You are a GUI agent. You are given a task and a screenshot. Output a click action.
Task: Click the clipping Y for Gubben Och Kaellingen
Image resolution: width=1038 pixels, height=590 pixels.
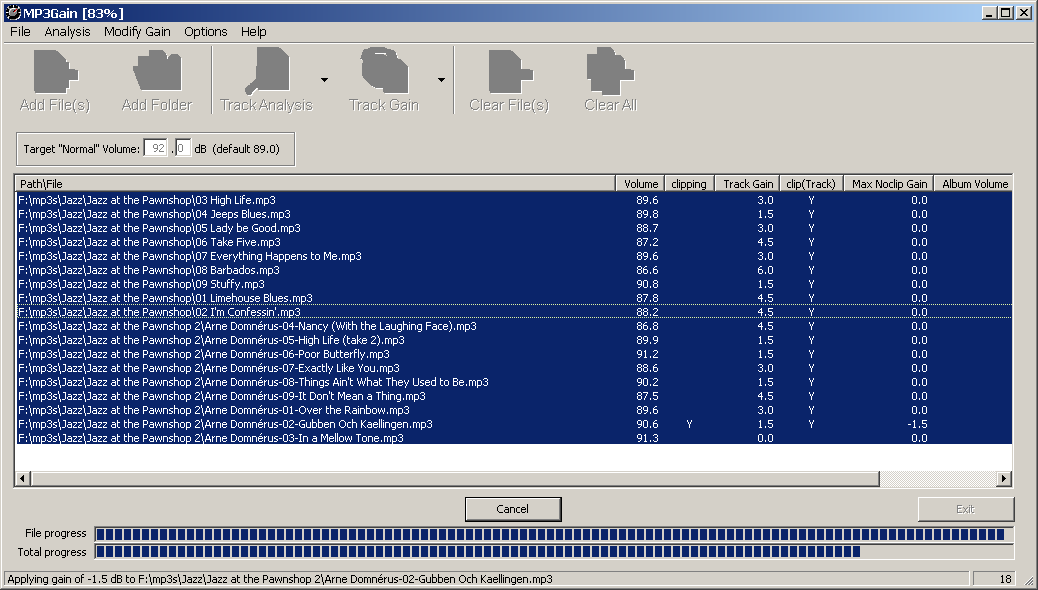coord(689,424)
